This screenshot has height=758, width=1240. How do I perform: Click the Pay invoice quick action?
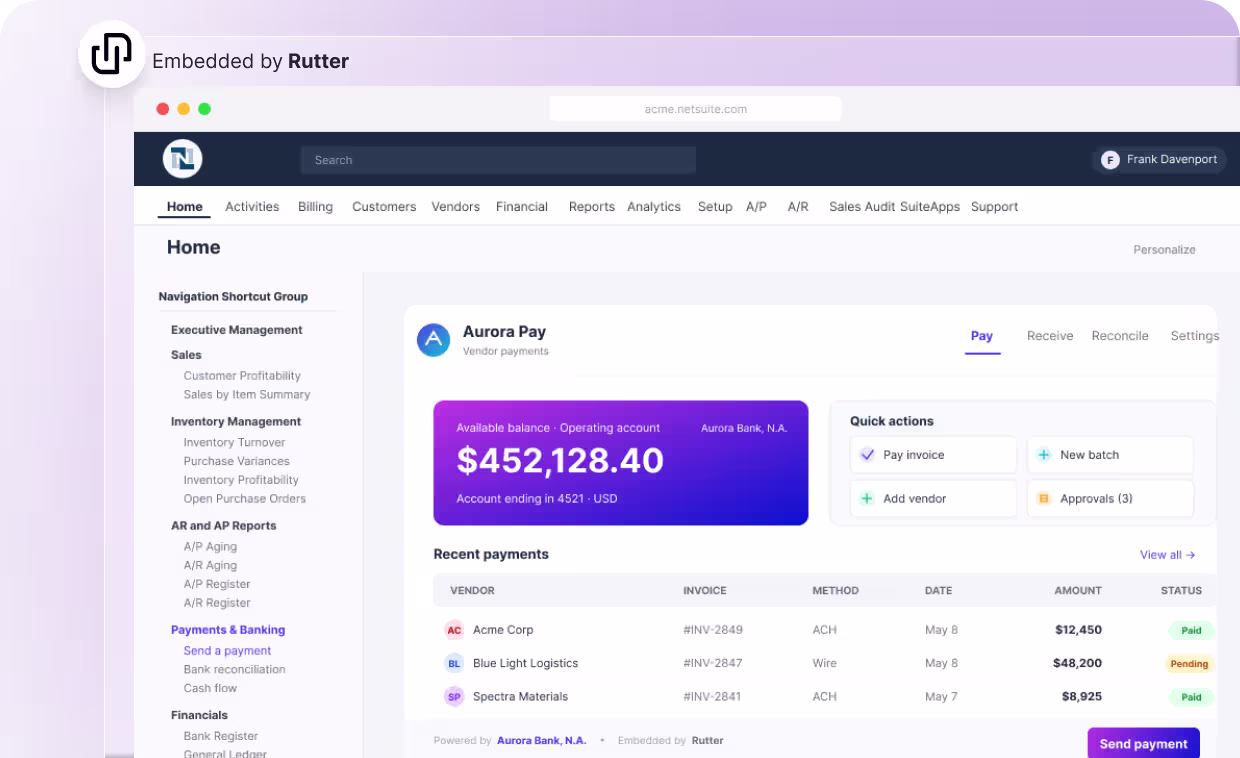tap(933, 455)
